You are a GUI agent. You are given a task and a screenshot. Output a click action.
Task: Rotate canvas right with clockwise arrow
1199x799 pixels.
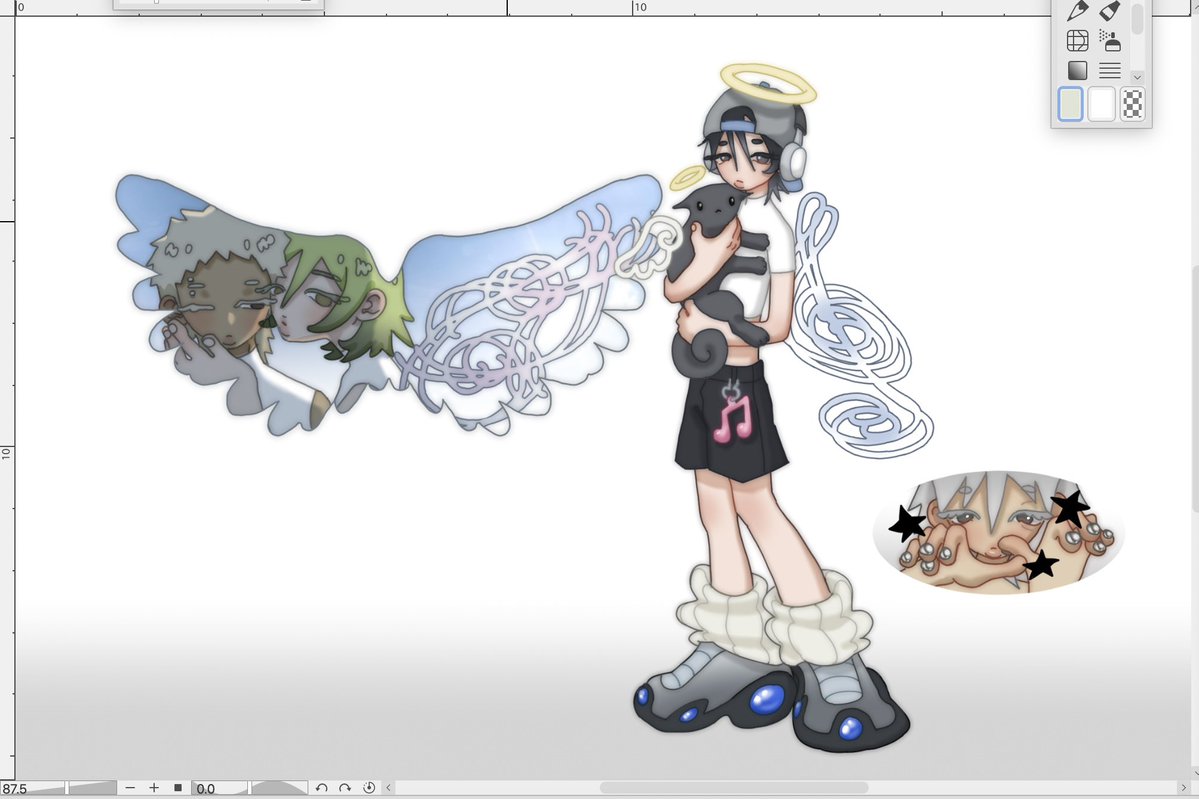(x=345, y=788)
